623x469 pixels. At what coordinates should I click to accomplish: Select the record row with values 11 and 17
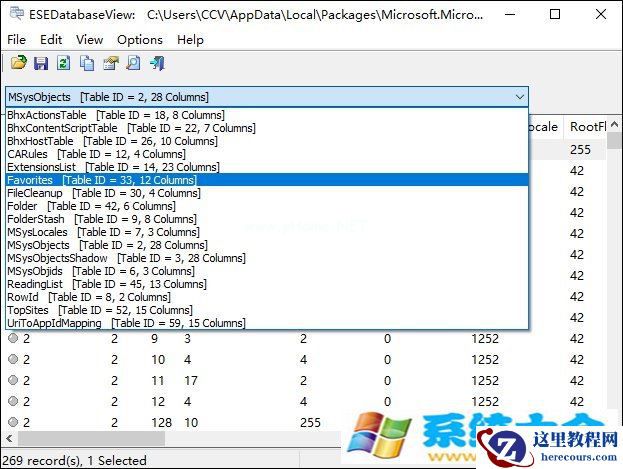306,381
